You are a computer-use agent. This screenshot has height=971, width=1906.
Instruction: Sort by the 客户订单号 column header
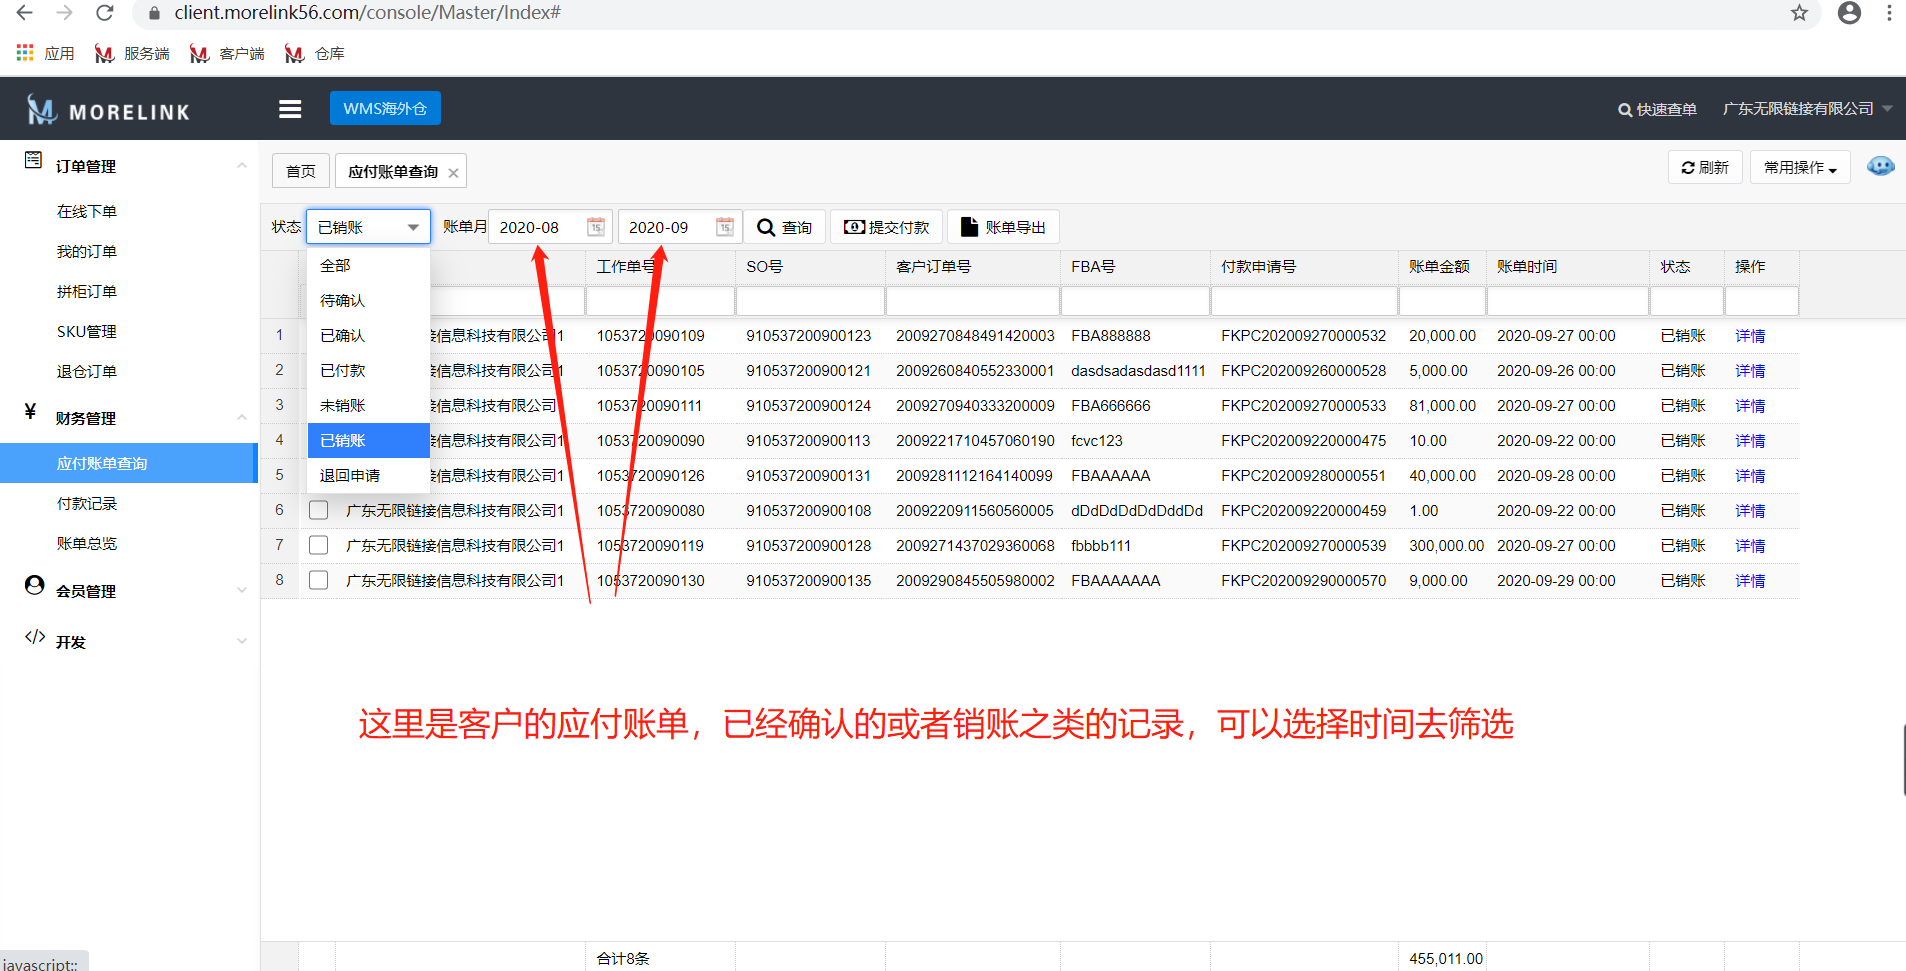[933, 266]
